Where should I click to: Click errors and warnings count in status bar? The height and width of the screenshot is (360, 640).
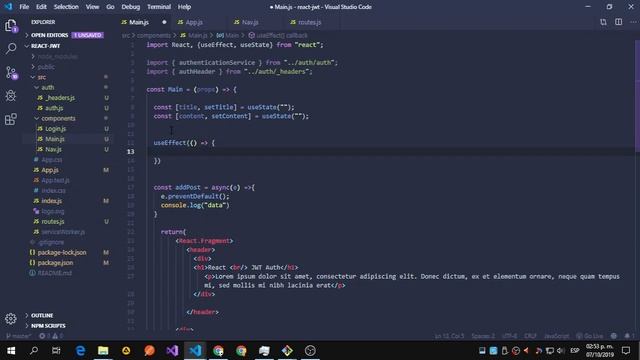click(51, 336)
